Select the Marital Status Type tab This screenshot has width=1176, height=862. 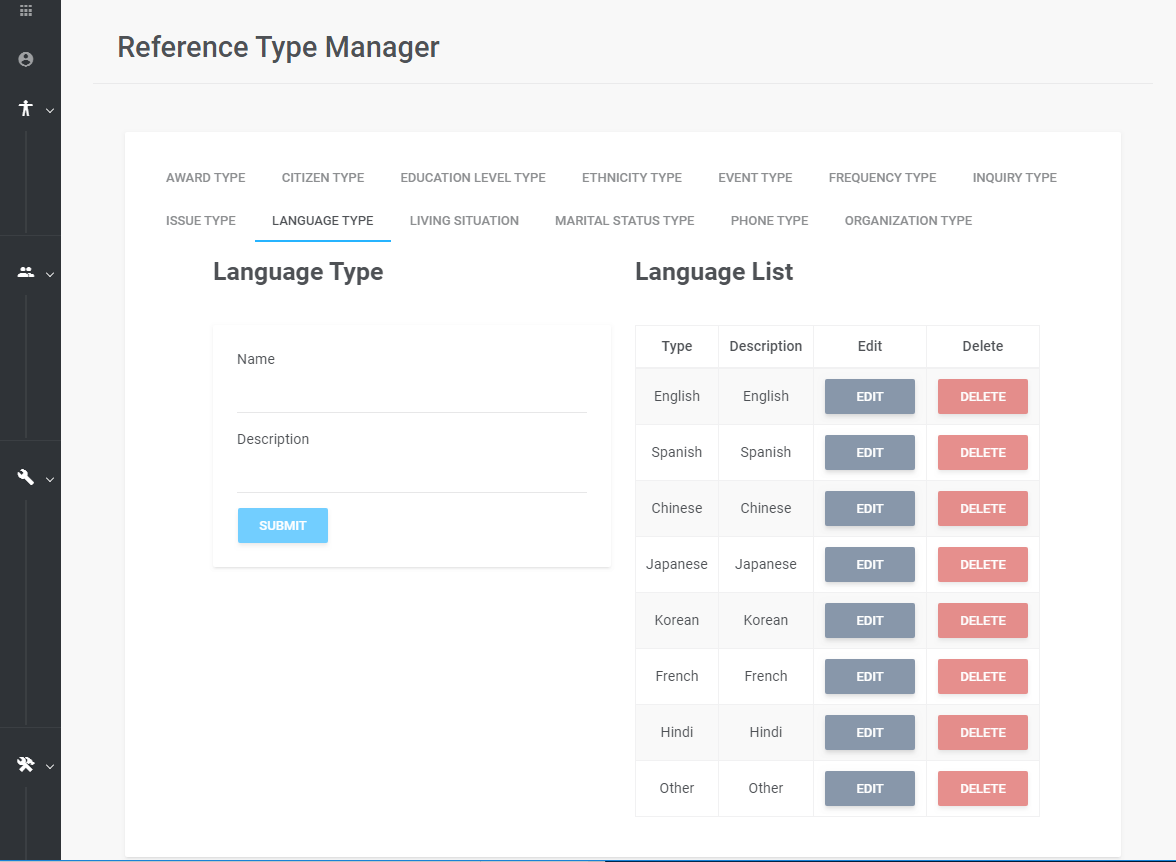tap(625, 221)
